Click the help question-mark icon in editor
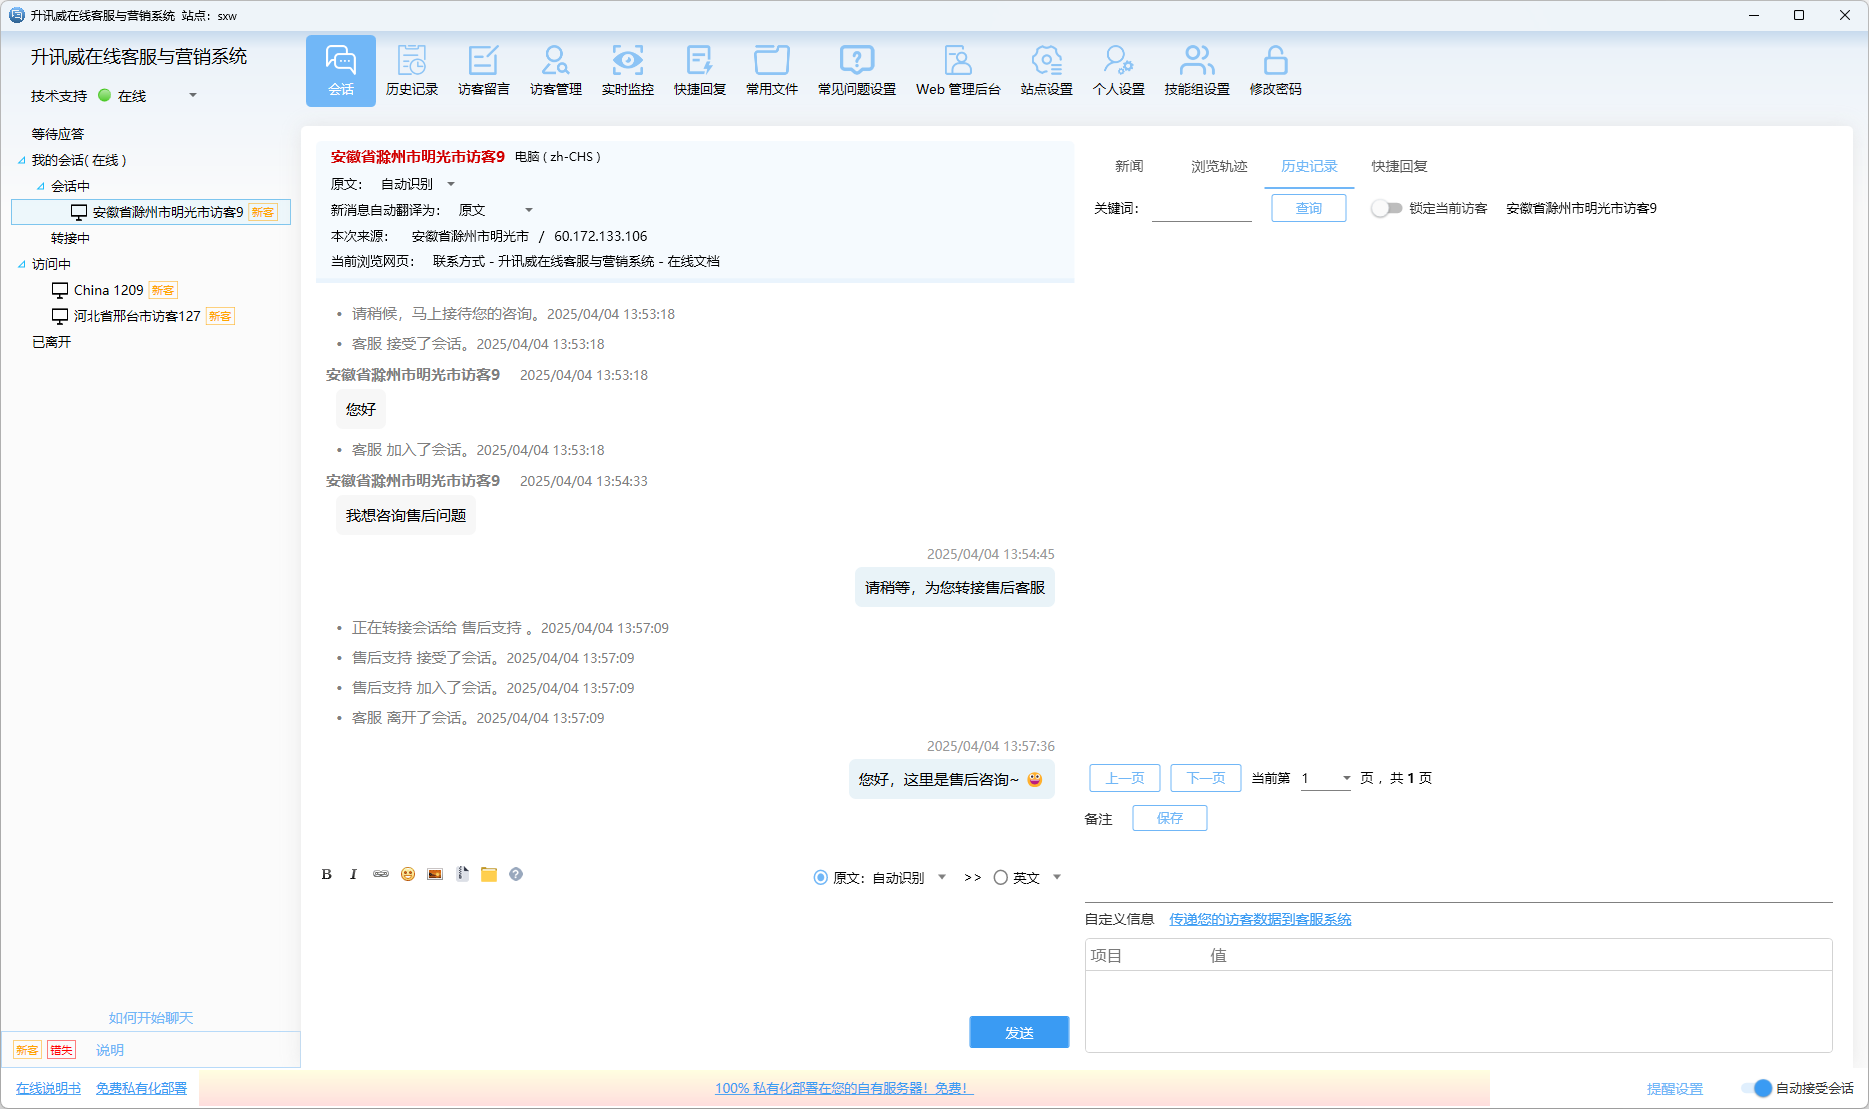The image size is (1869, 1109). (516, 874)
